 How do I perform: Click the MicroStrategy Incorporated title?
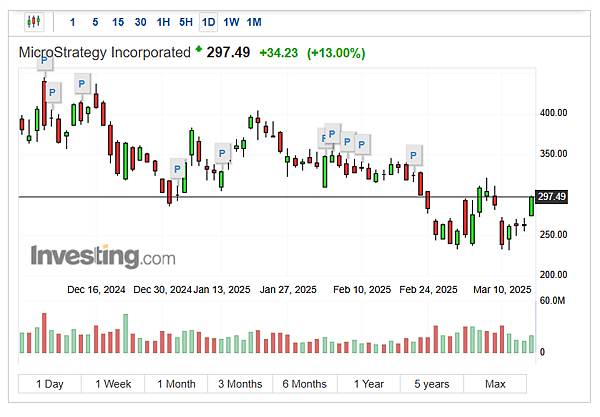104,52
